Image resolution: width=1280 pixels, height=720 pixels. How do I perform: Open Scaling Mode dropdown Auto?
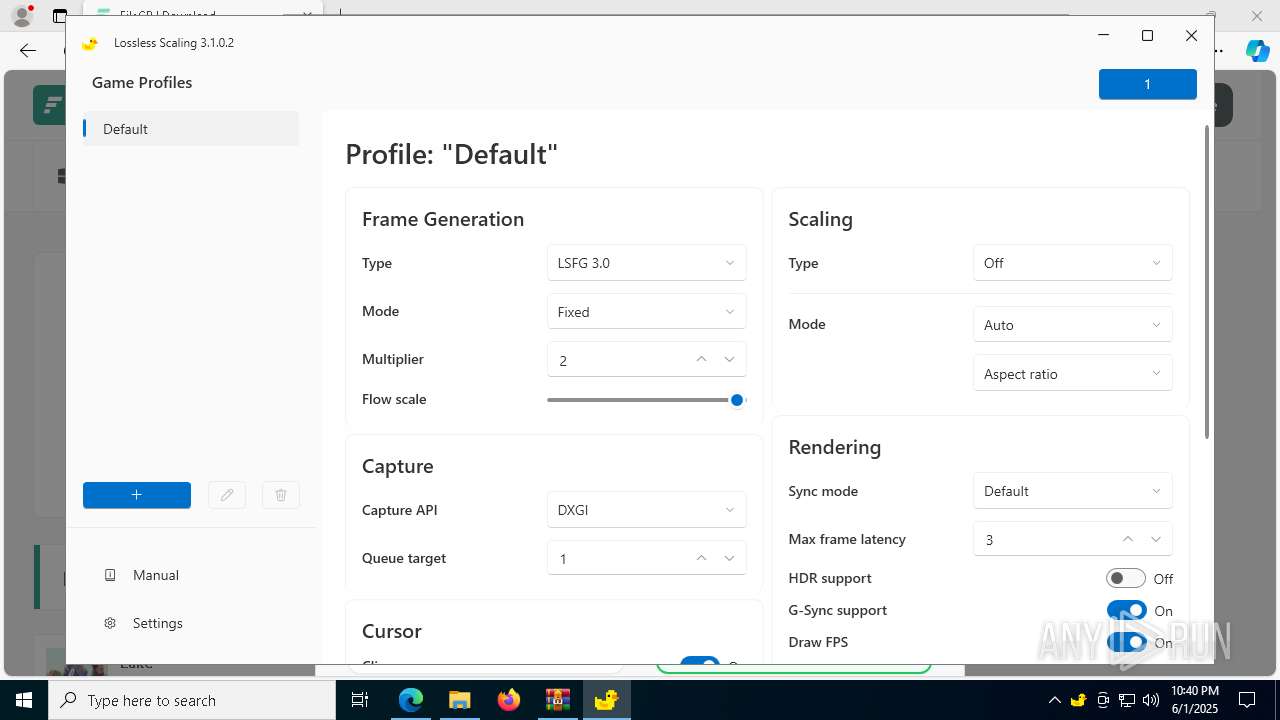1072,325
